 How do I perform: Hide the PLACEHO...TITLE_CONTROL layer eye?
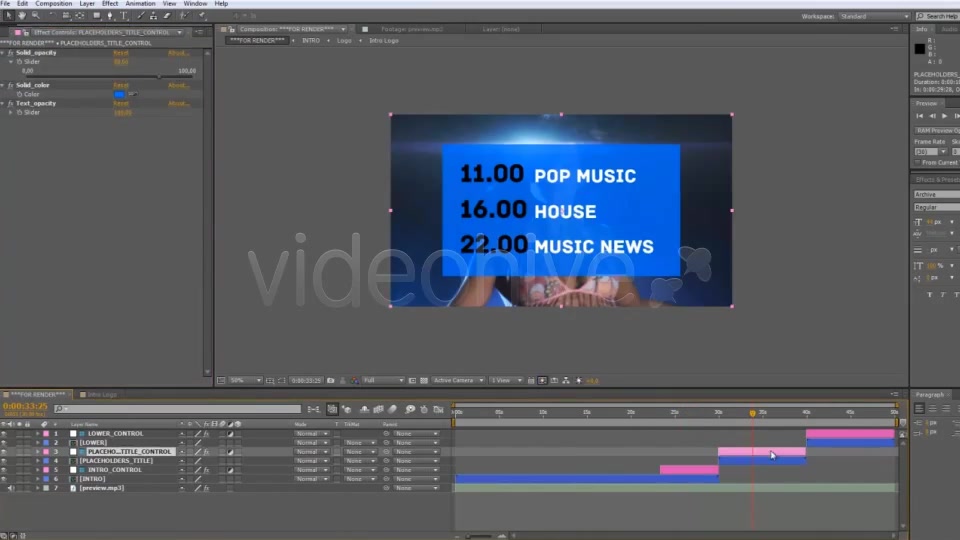coord(4,452)
